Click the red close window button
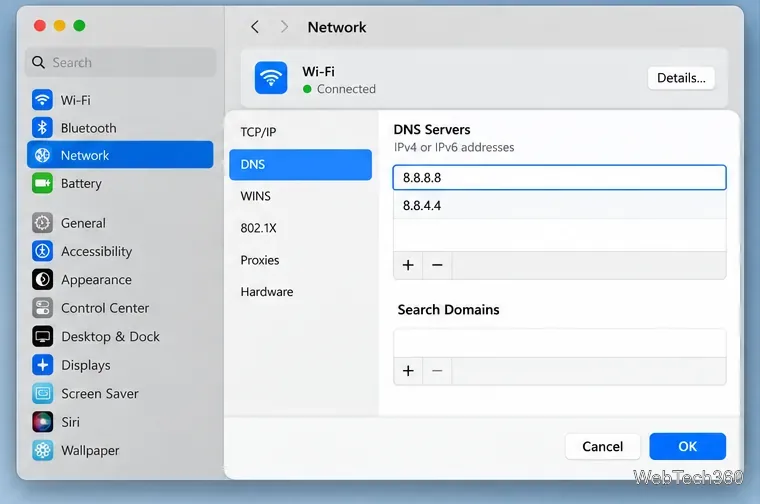 pyautogui.click(x=40, y=25)
